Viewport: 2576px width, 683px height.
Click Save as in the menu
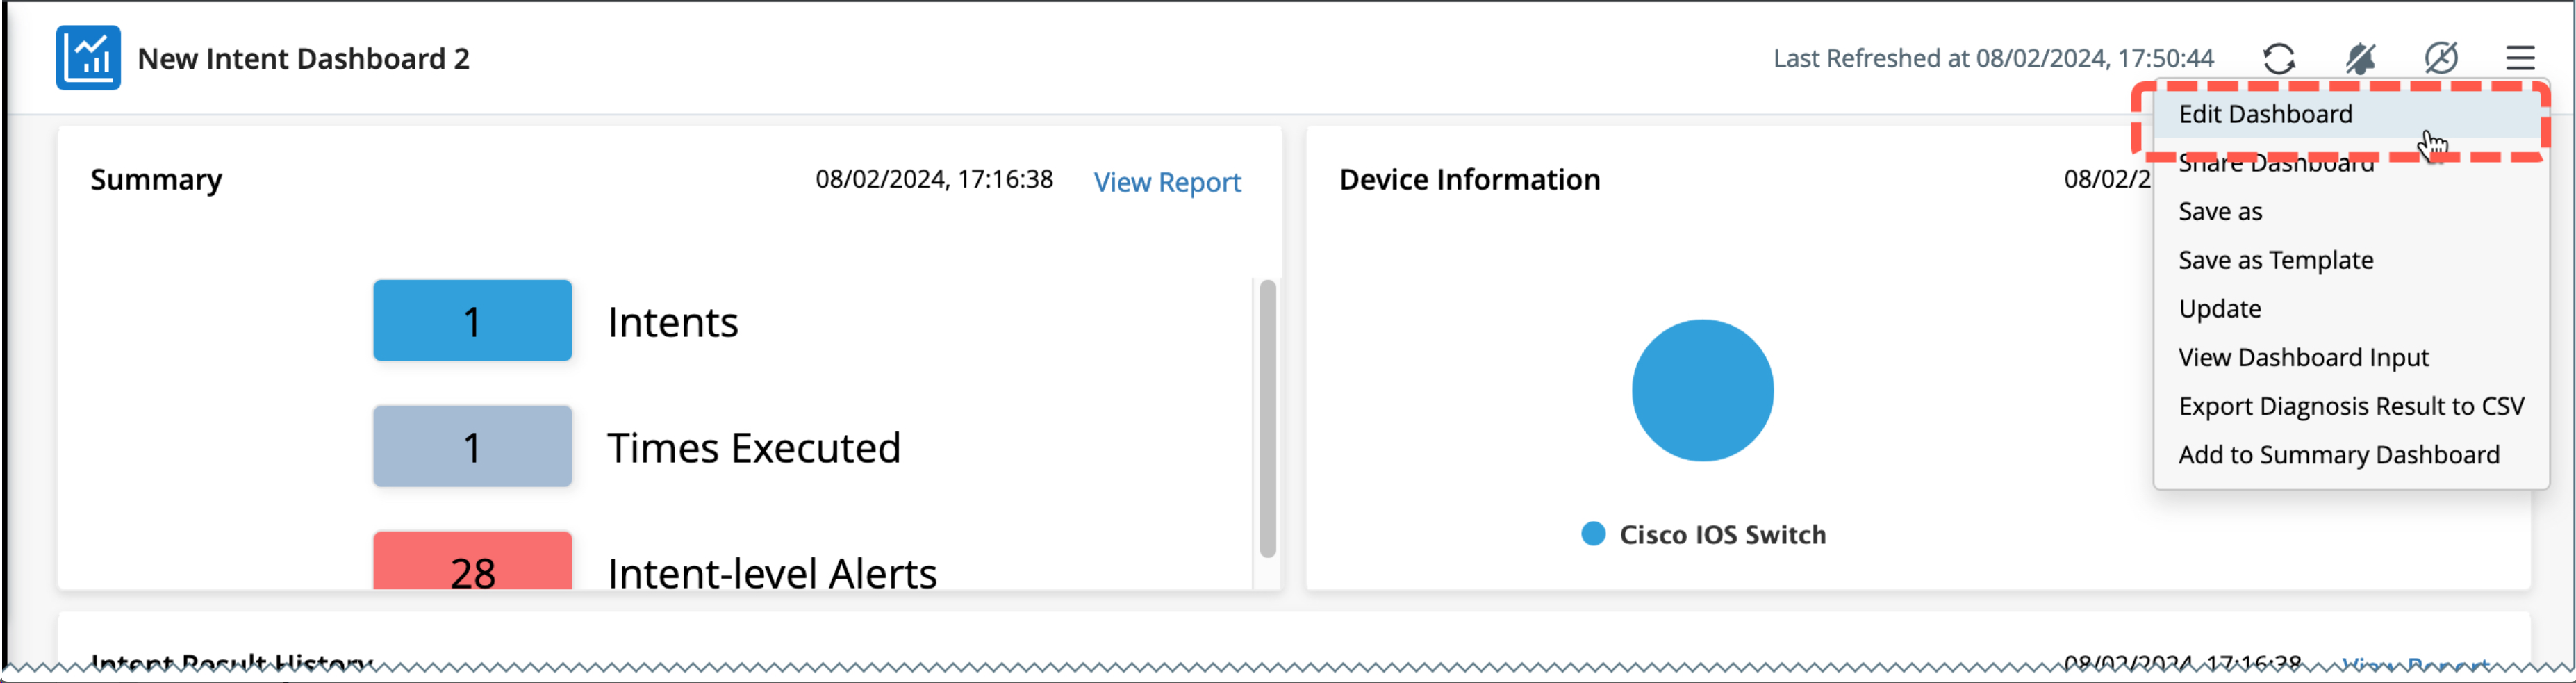(2220, 211)
